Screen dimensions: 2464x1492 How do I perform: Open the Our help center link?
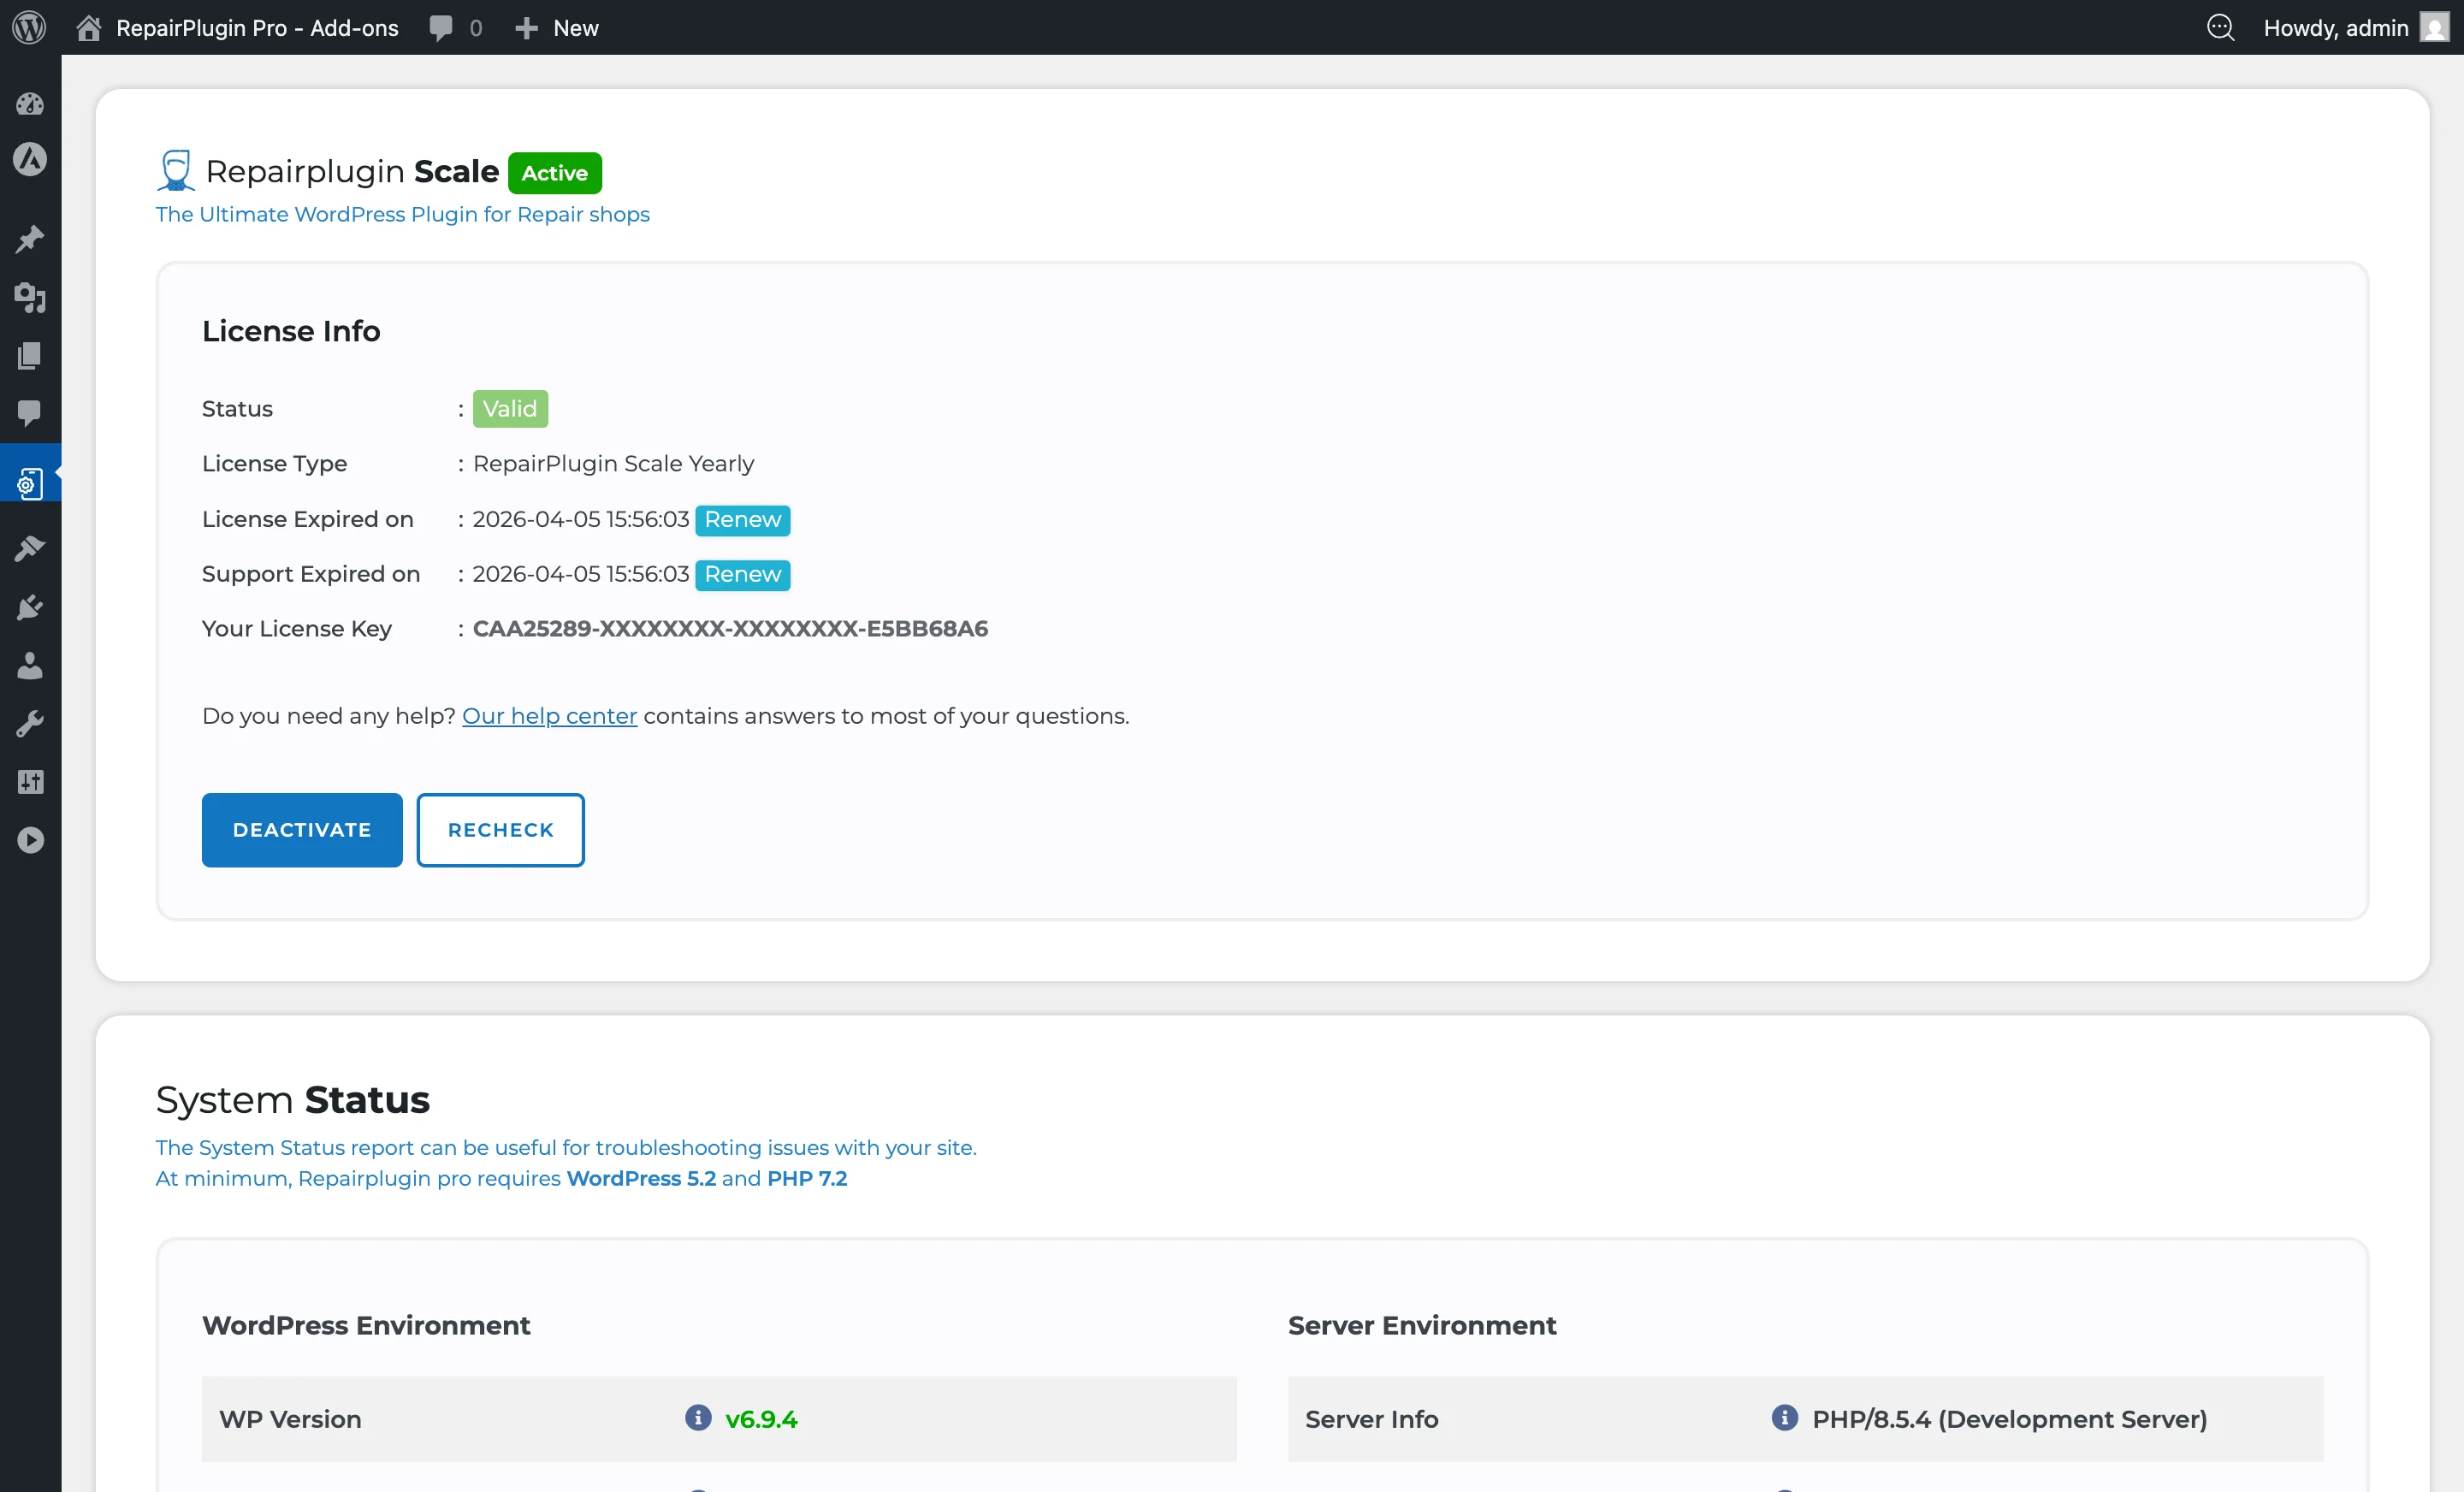pyautogui.click(x=549, y=716)
